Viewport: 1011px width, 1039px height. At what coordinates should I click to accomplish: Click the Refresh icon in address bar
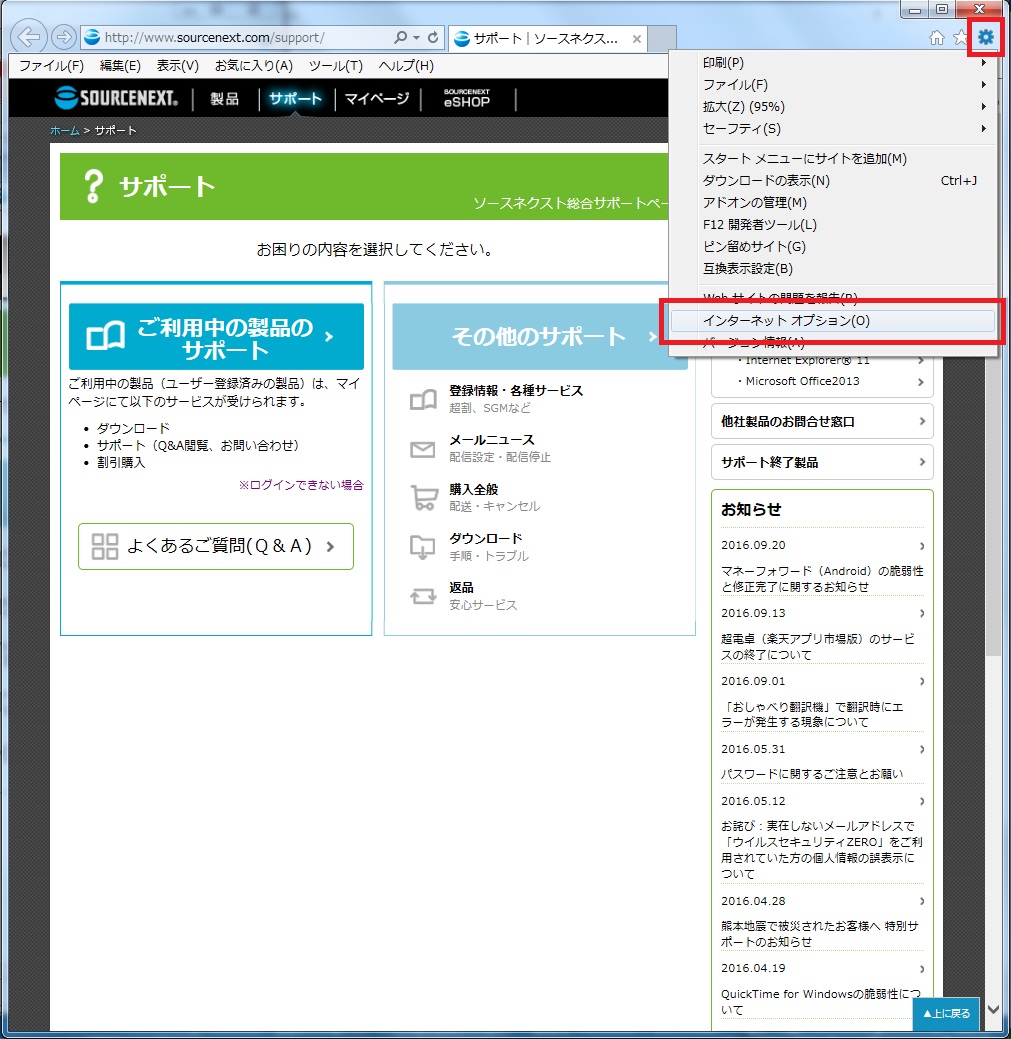point(433,38)
